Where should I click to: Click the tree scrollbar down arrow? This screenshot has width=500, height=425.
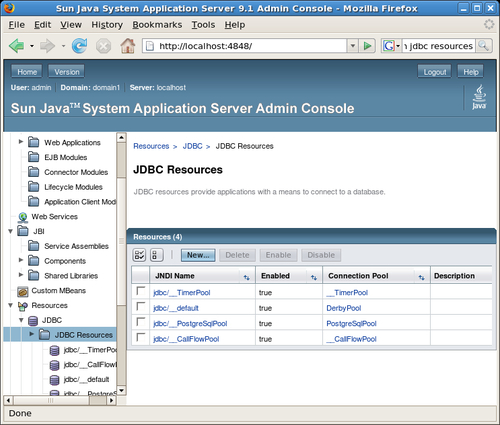[121, 390]
